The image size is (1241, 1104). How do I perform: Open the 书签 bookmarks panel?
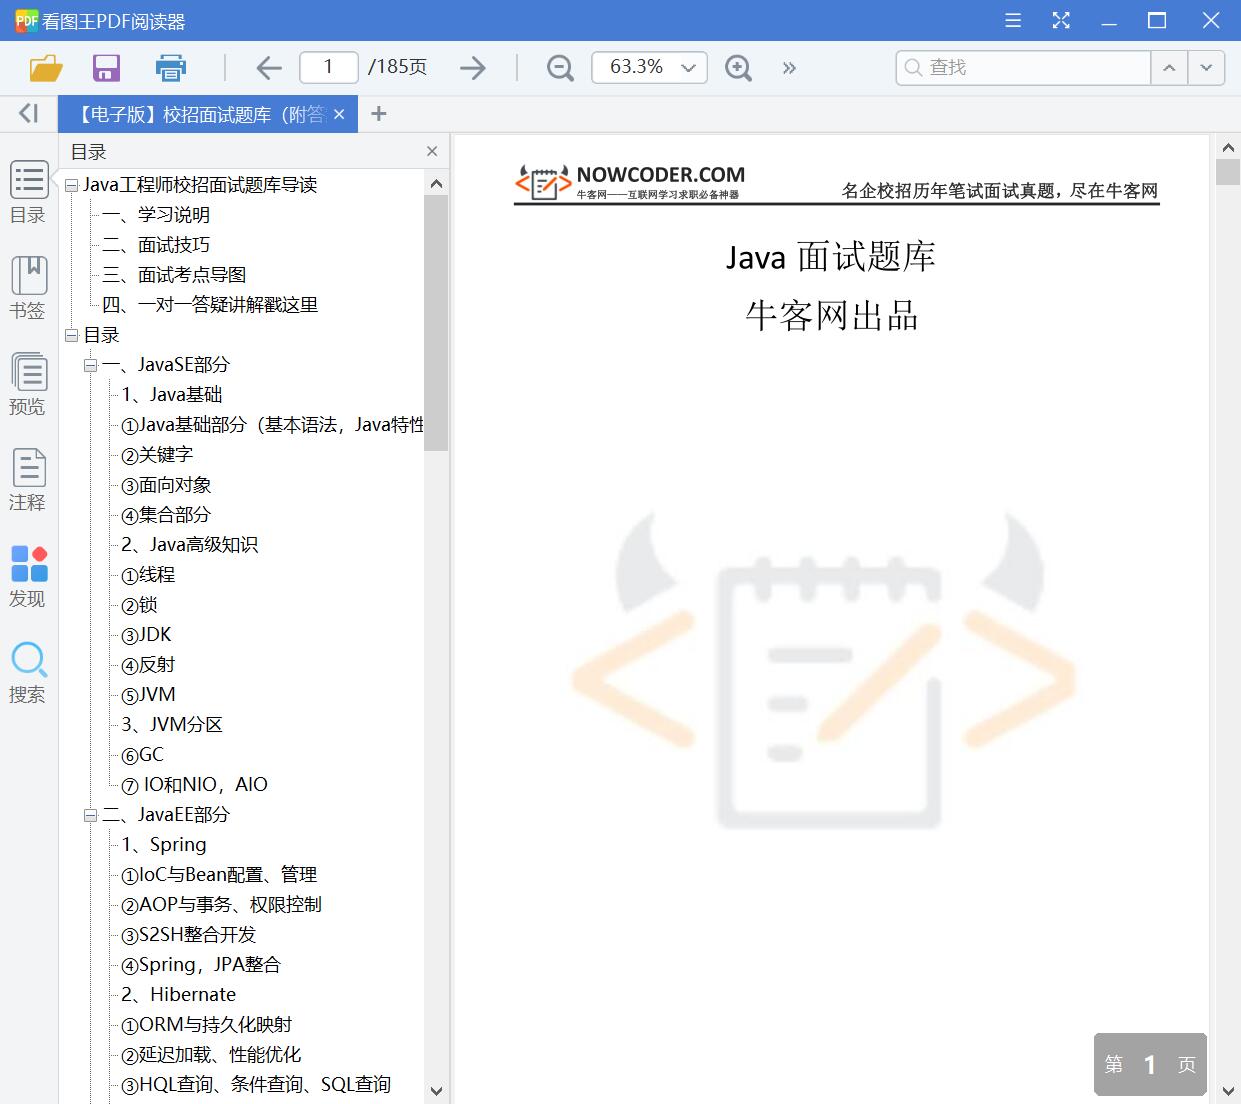(x=28, y=288)
